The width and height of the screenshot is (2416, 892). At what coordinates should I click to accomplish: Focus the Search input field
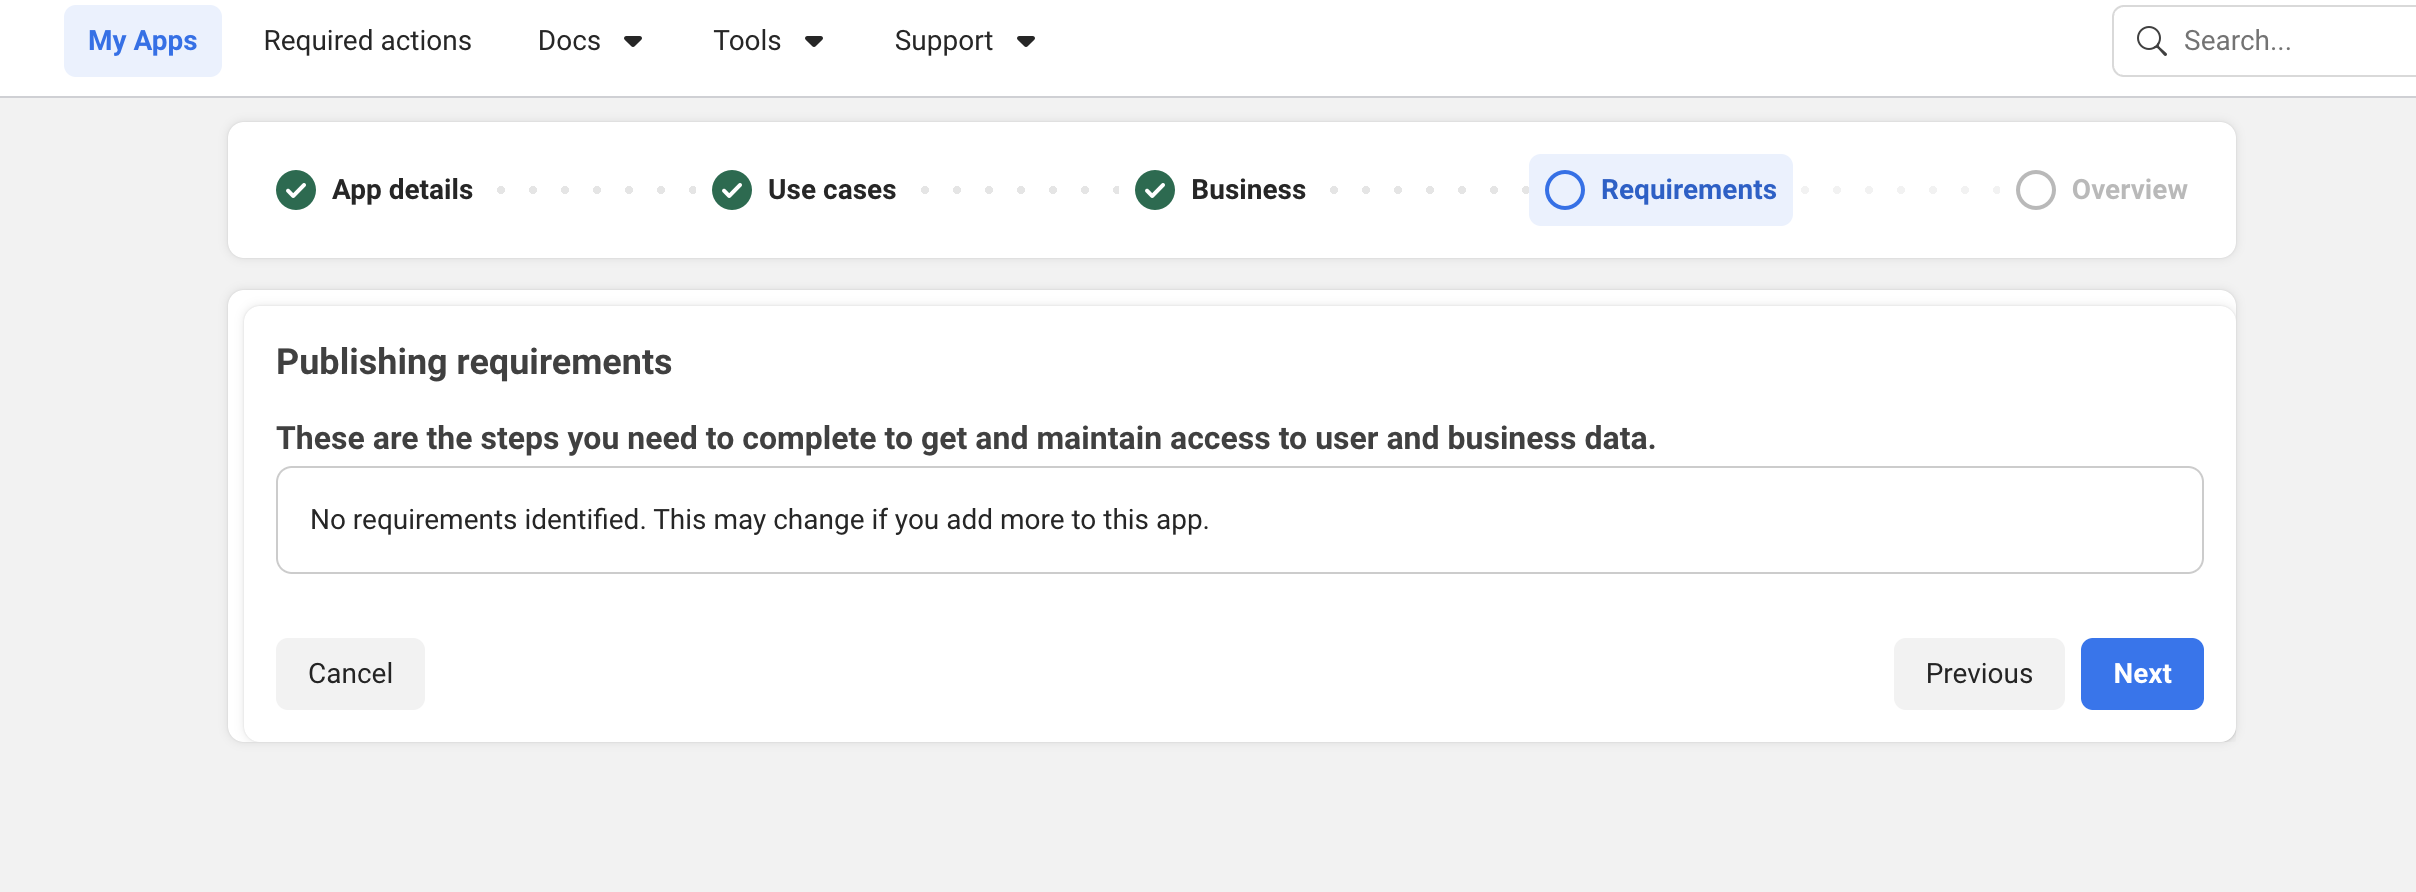point(2290,41)
